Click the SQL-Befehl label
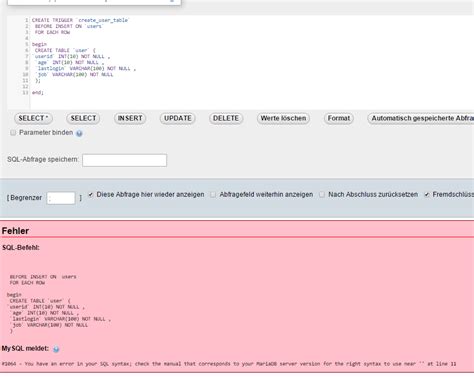The image size is (474, 377). (x=21, y=248)
